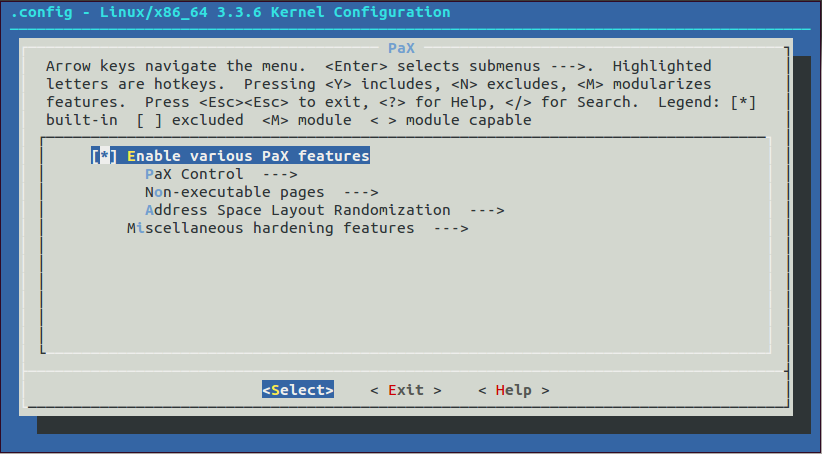This screenshot has height=454, width=822.
Task: Select the Enable various PaX features label
Action: [x=248, y=156]
